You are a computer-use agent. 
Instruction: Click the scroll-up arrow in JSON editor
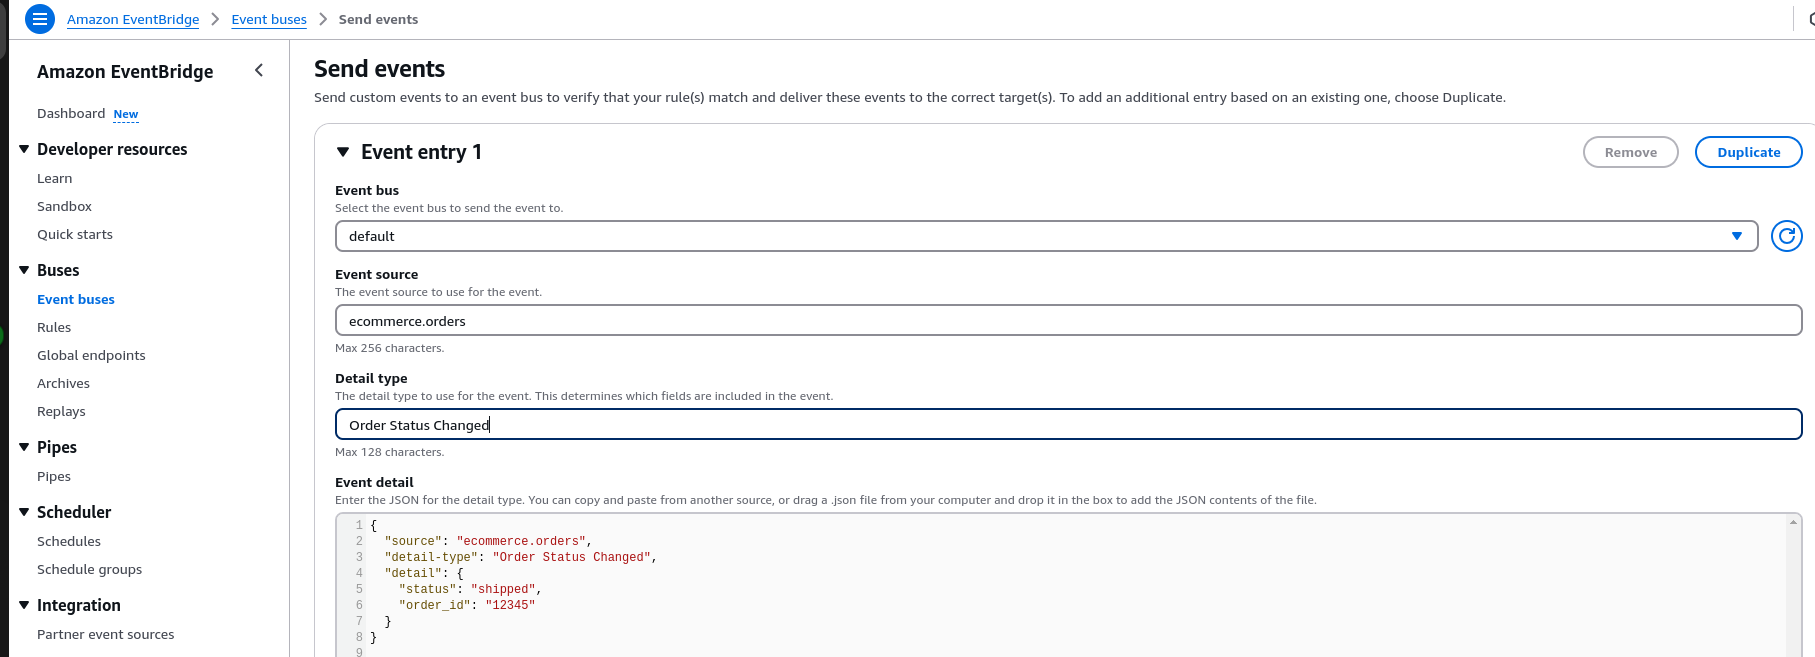(x=1793, y=522)
